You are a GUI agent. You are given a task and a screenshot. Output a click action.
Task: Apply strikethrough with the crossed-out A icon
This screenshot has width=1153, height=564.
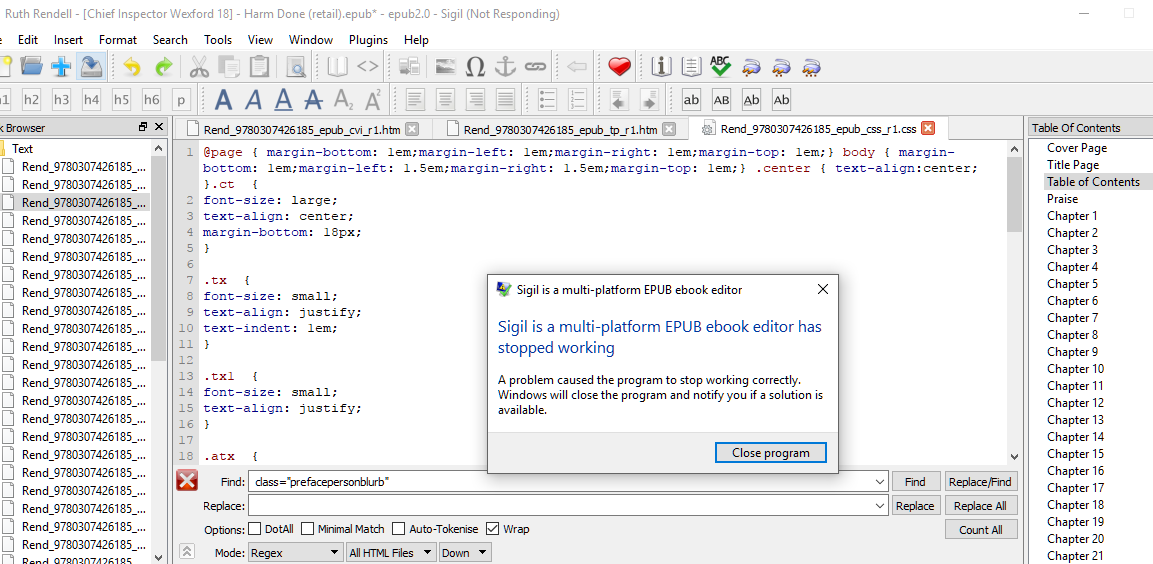(x=314, y=99)
